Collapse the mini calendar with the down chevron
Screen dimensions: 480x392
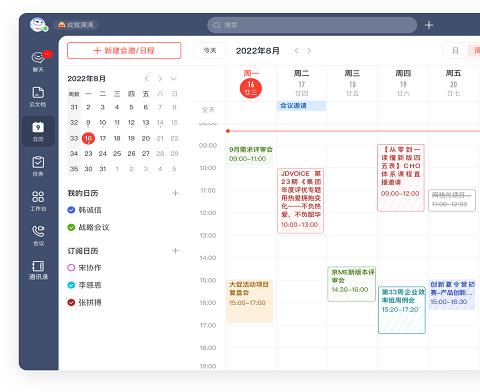(x=173, y=78)
